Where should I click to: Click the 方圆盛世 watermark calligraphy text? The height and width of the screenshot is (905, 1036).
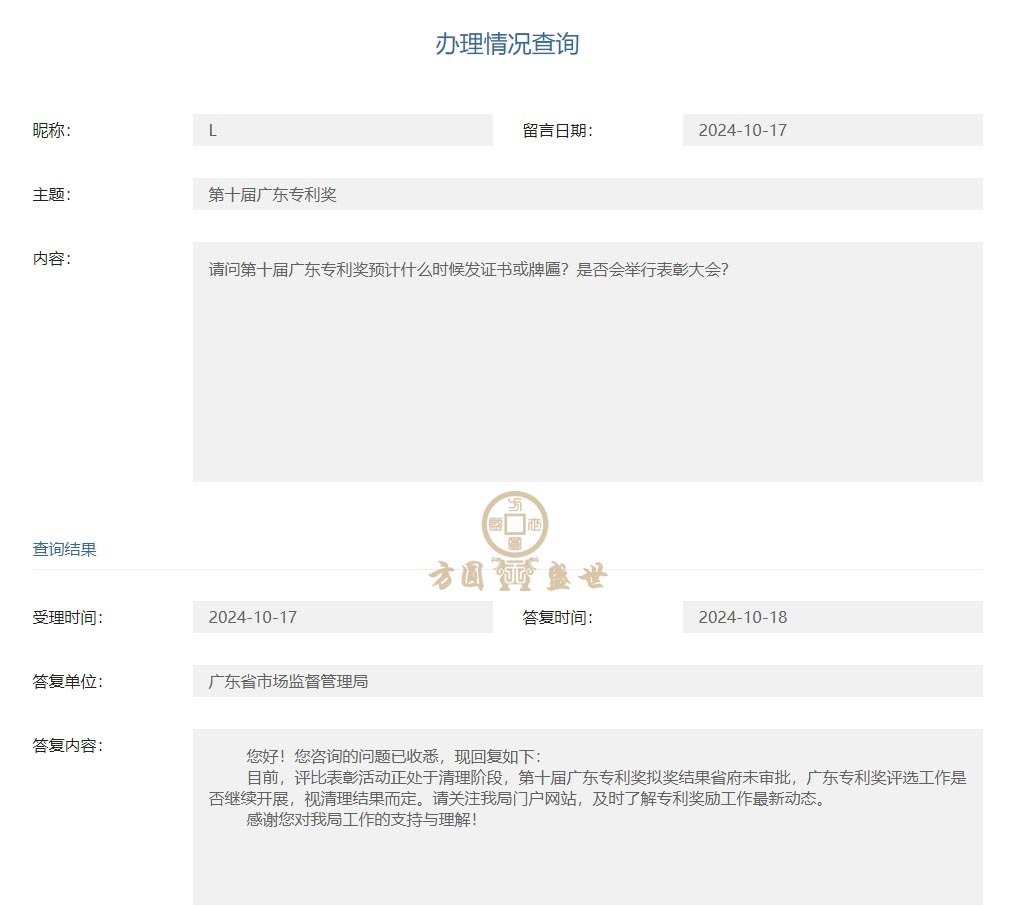(x=517, y=575)
